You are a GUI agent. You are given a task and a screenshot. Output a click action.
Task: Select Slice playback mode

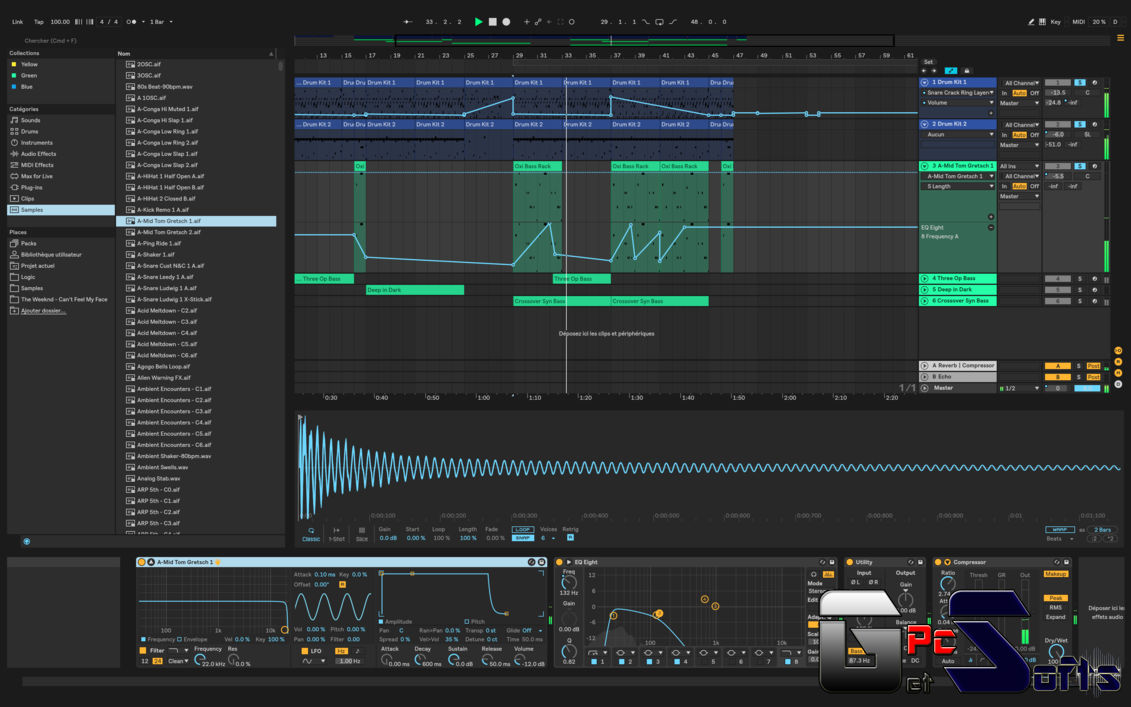point(361,534)
